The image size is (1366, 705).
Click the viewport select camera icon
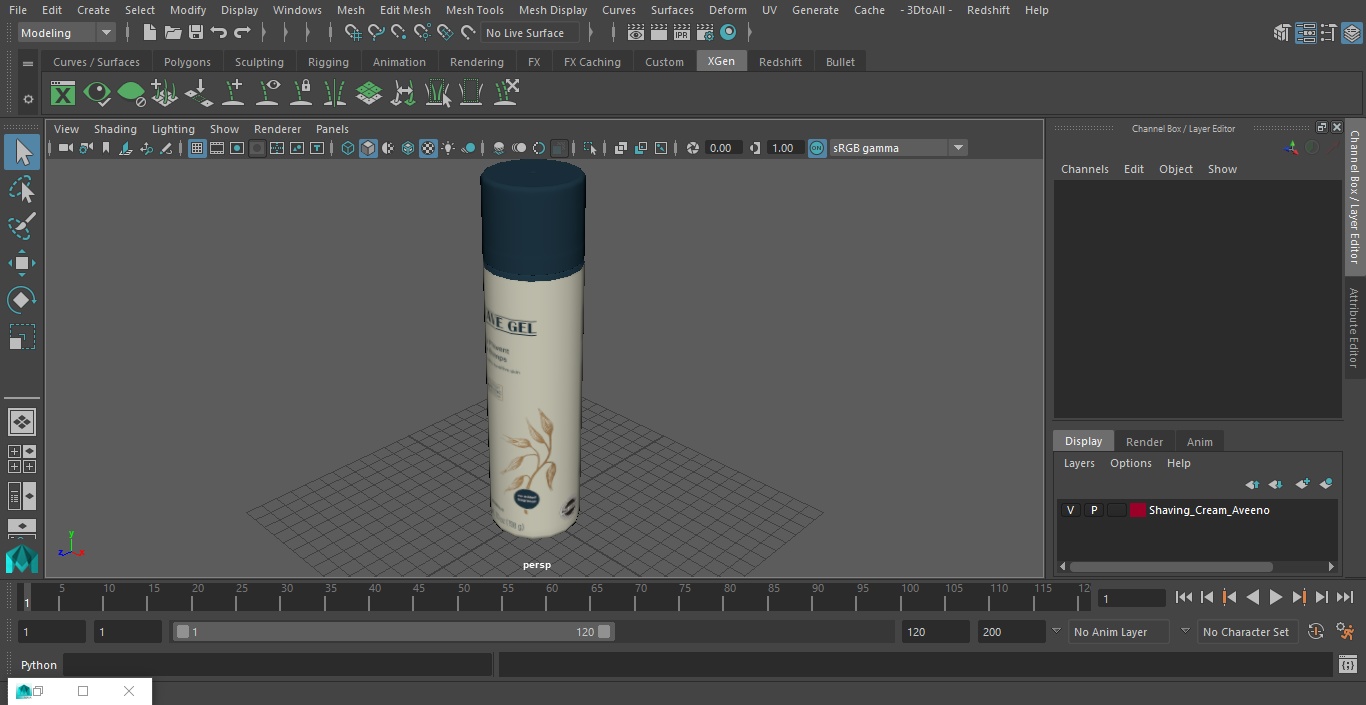[65, 148]
